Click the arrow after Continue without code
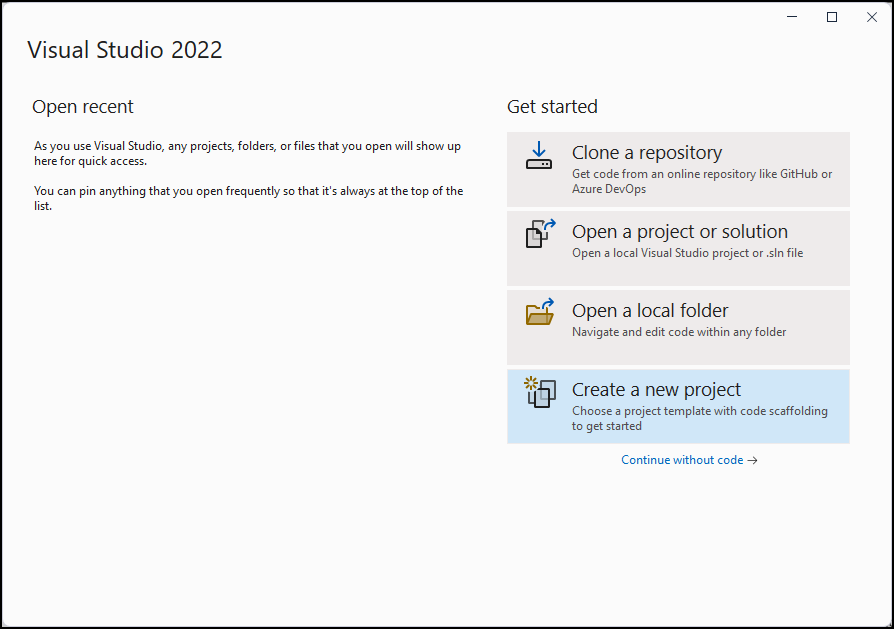Viewport: 894px width, 629px height. click(753, 460)
